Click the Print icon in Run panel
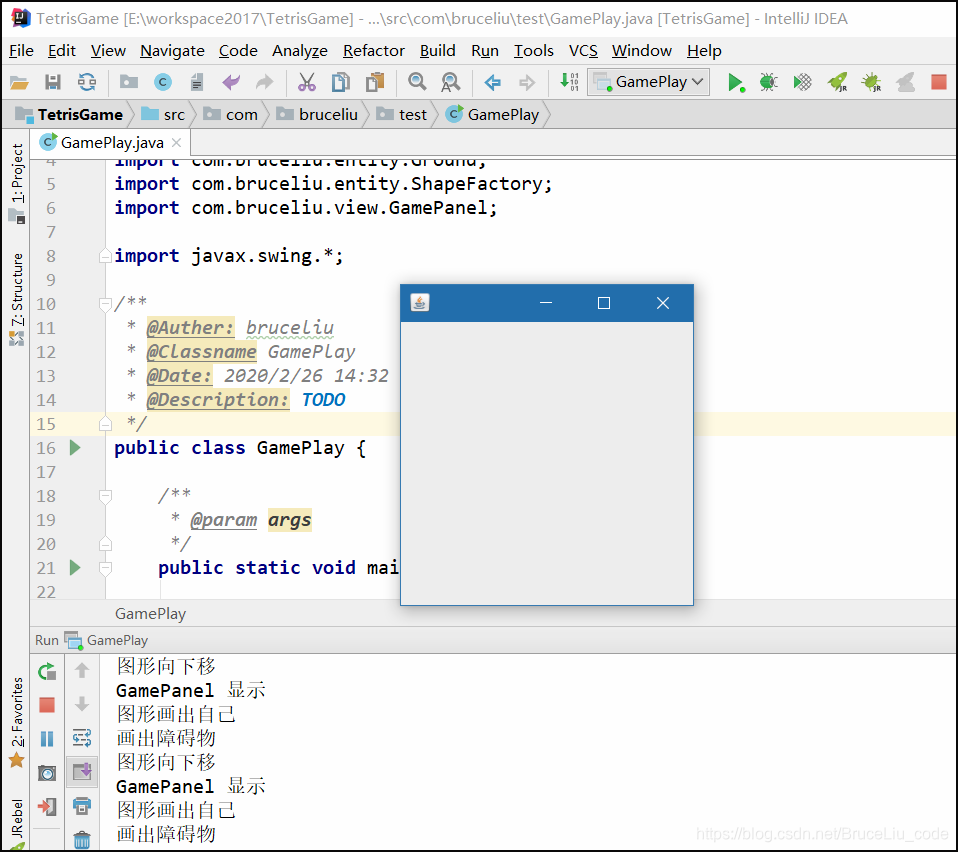958x852 pixels. [x=82, y=806]
